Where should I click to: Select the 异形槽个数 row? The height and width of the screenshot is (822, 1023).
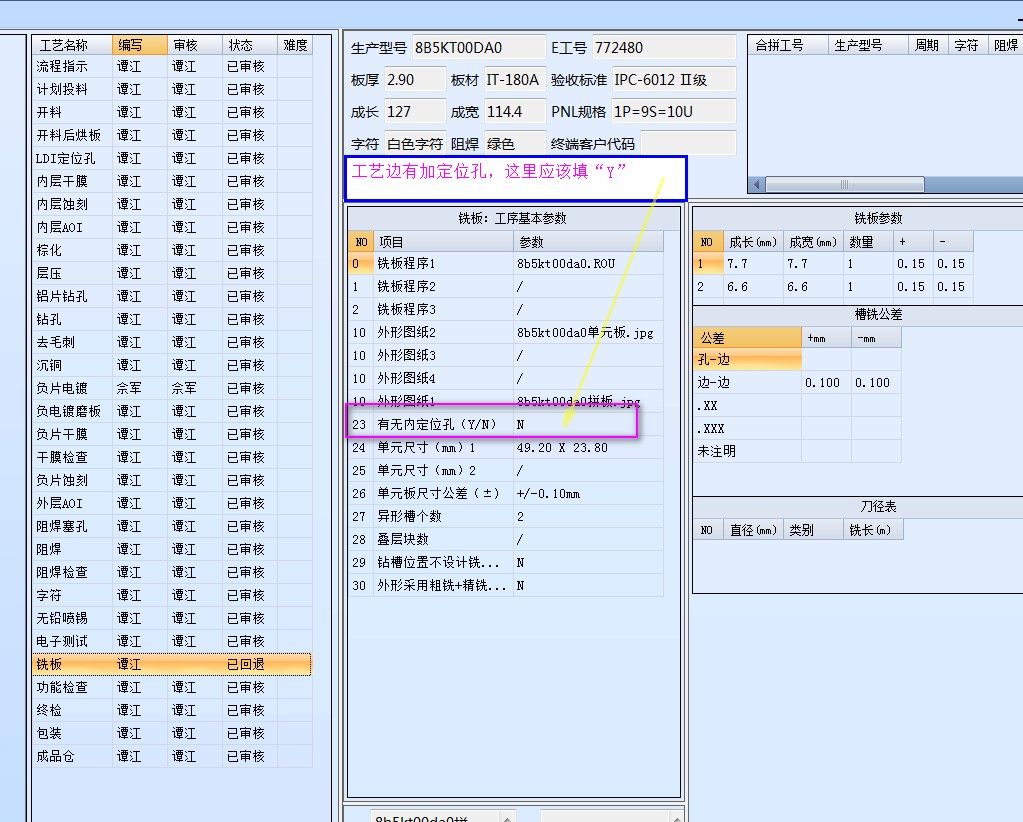click(x=506, y=517)
